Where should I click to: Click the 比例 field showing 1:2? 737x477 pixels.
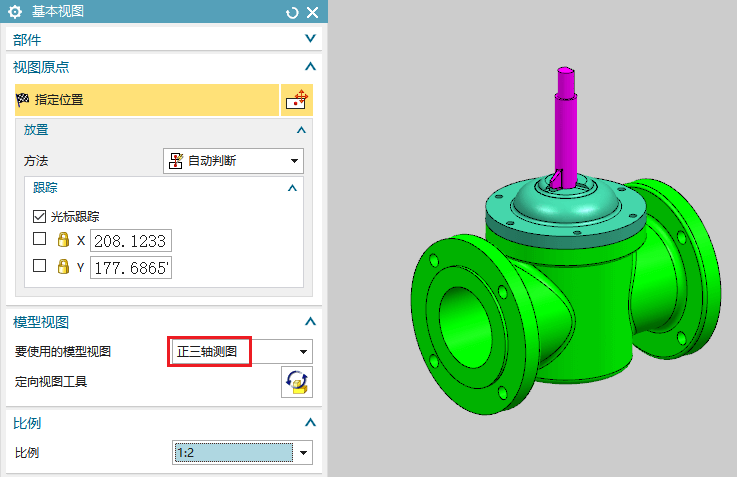pyautogui.click(x=234, y=453)
